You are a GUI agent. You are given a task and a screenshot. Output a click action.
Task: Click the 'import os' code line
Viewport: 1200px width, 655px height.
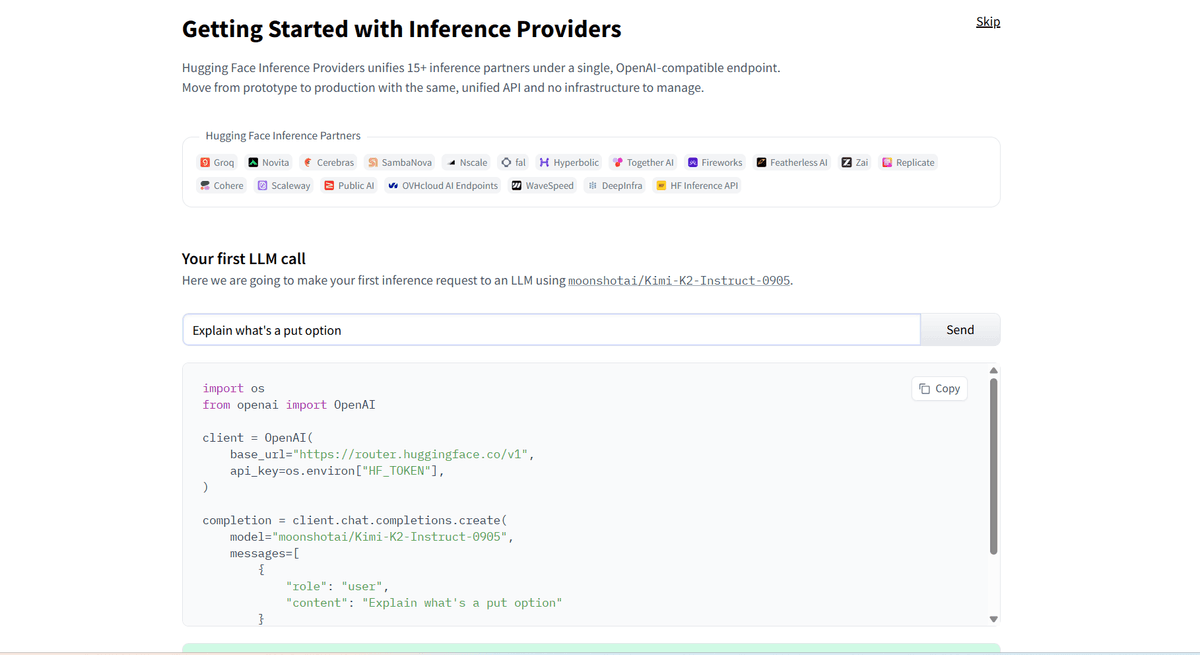click(x=233, y=388)
